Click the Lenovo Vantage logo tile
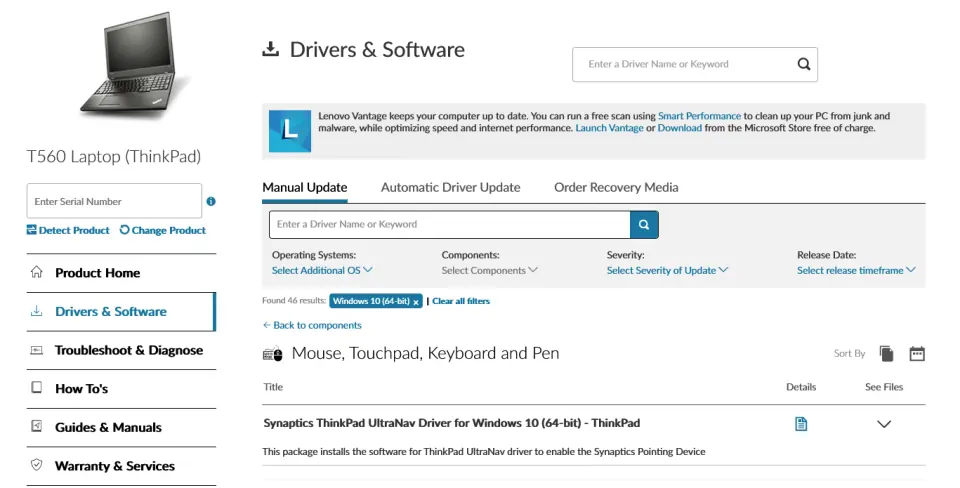The height and width of the screenshot is (488, 960). click(290, 130)
